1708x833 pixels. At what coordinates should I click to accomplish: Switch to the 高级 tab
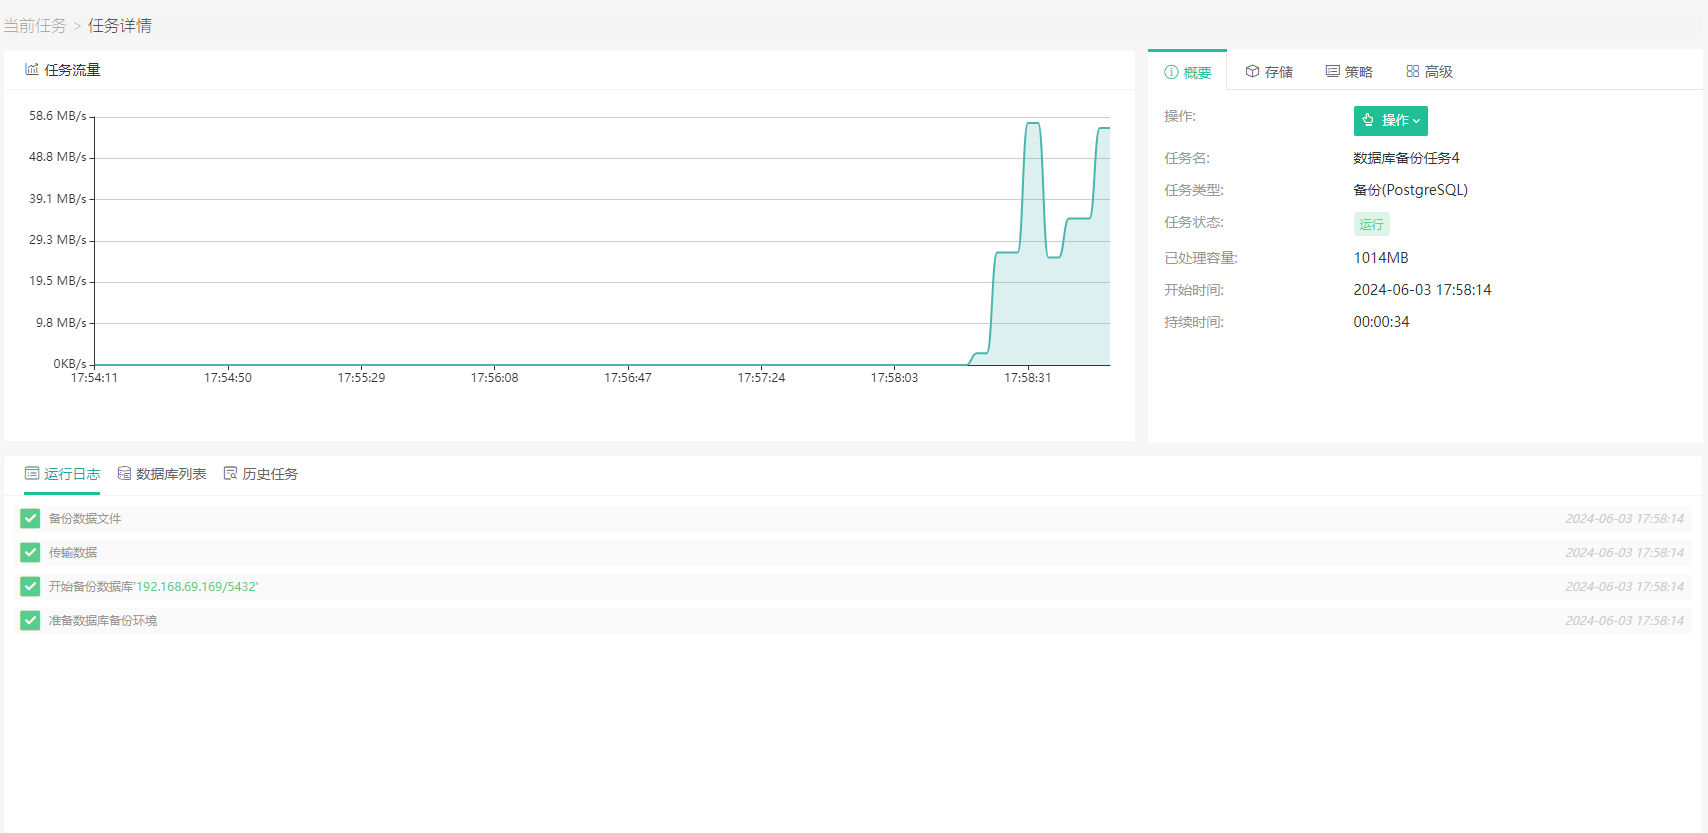(1429, 72)
